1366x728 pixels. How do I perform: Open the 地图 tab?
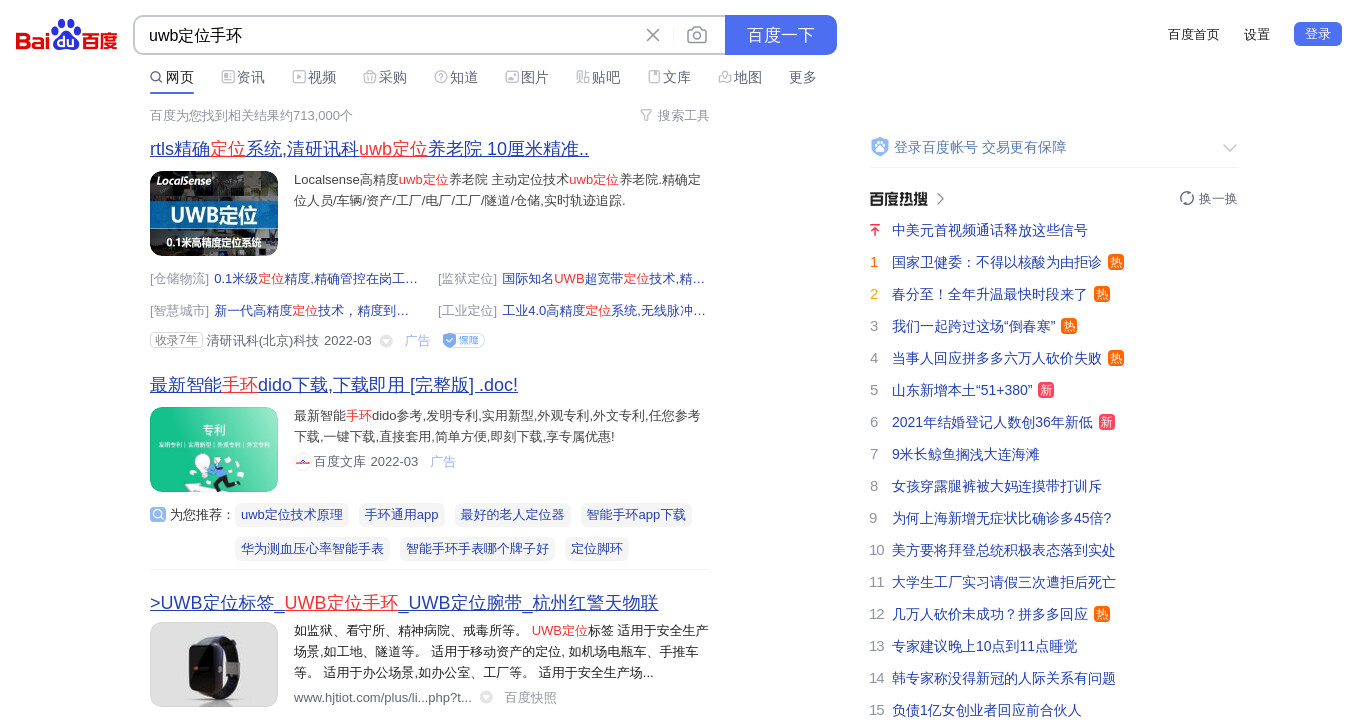coord(740,77)
